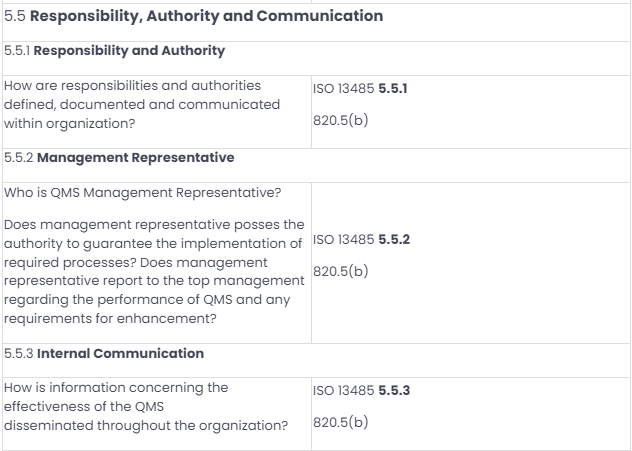
Task: Click the words 'representative report to the top management'
Action: [154, 281]
